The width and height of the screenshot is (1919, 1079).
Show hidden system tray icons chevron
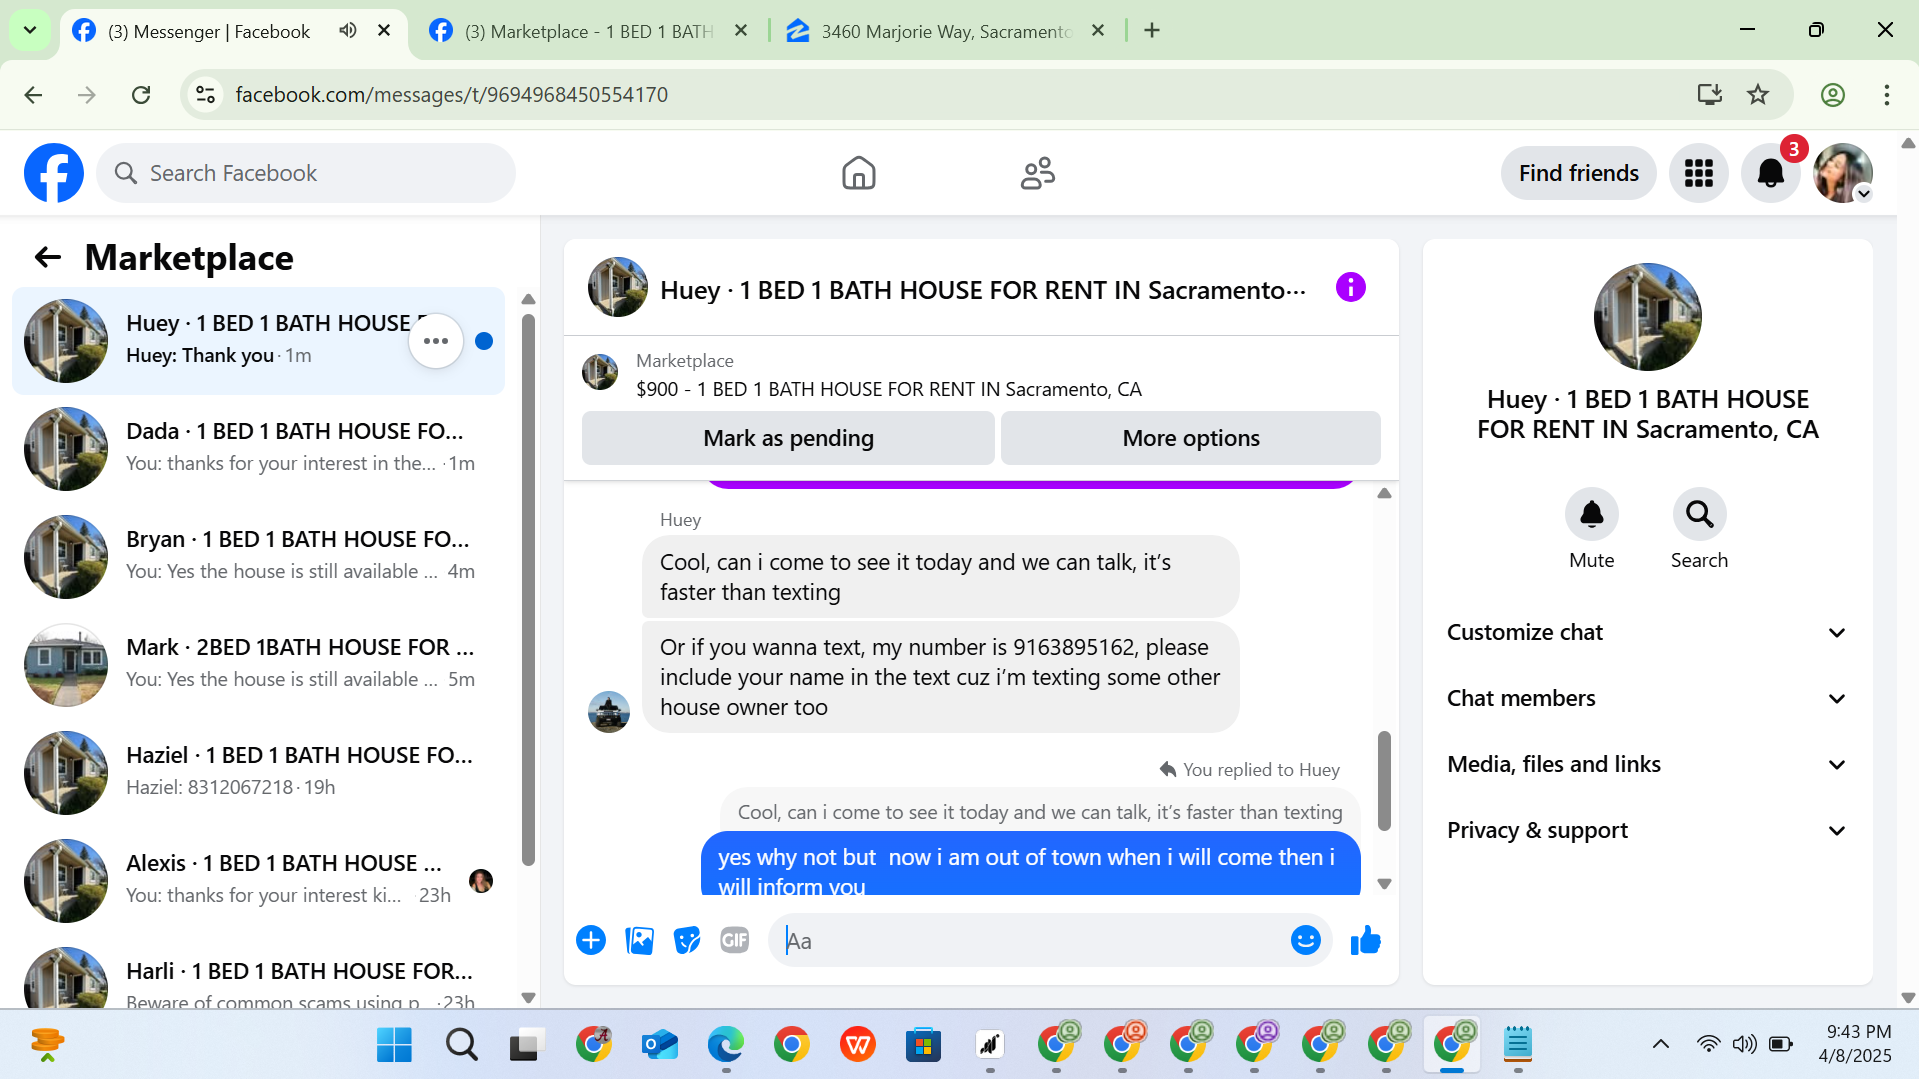click(x=1660, y=1044)
